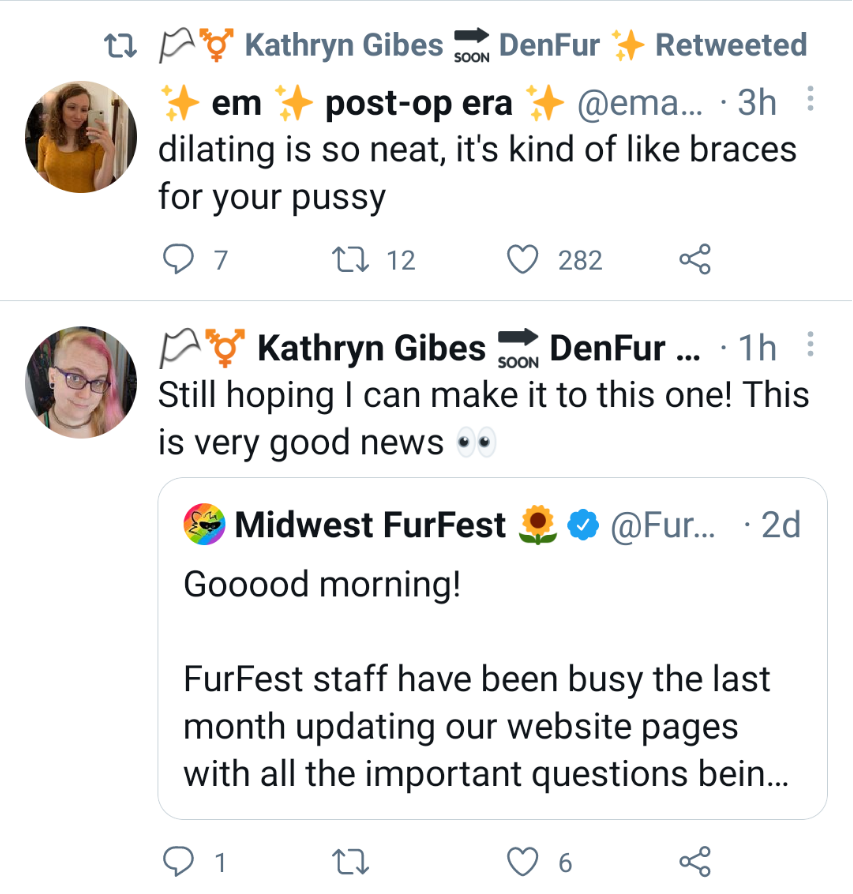
Task: Open the 3h timestamp on em's tweet
Action: click(x=757, y=103)
